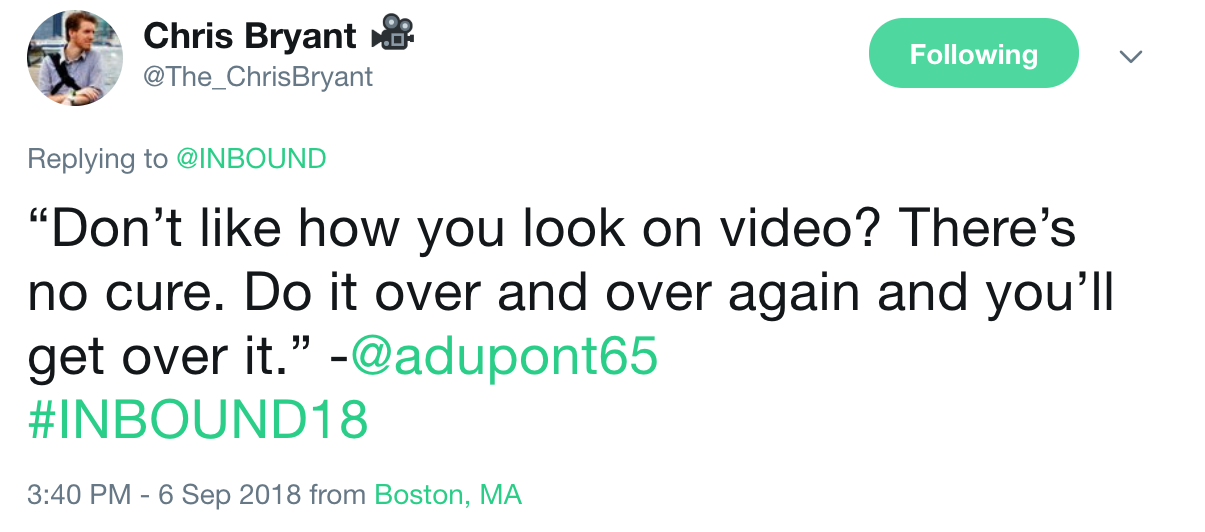
Task: Visit the @The_ChrisBryant handle
Action: coord(258,77)
